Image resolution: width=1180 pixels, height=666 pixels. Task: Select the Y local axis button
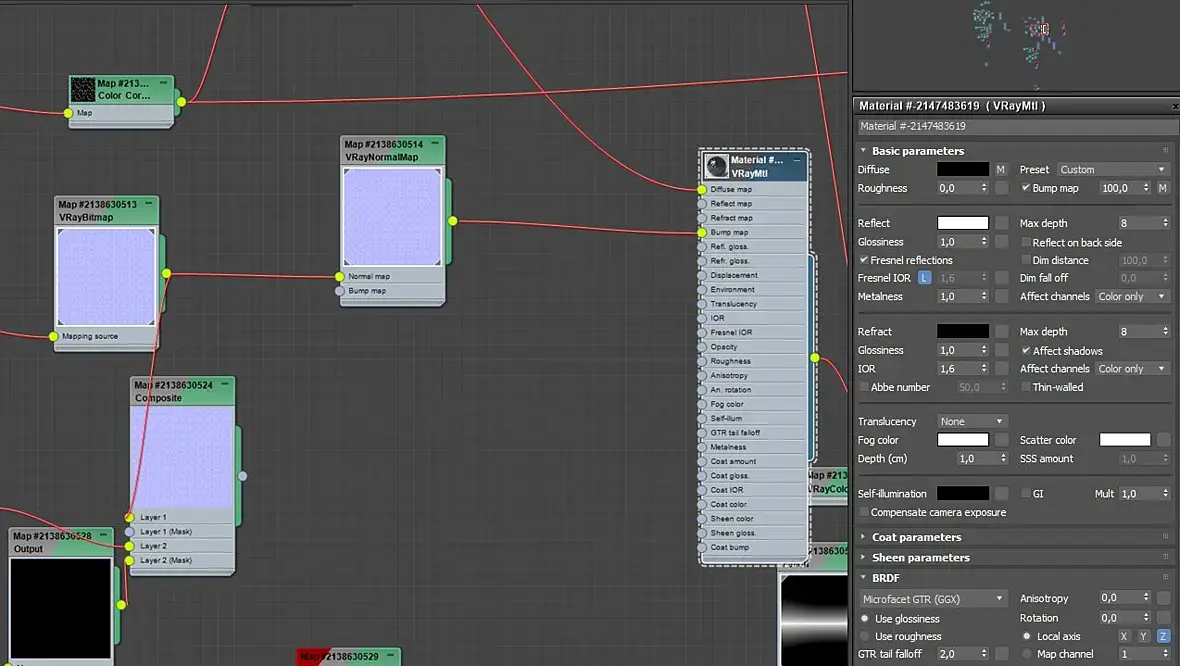(x=1143, y=636)
